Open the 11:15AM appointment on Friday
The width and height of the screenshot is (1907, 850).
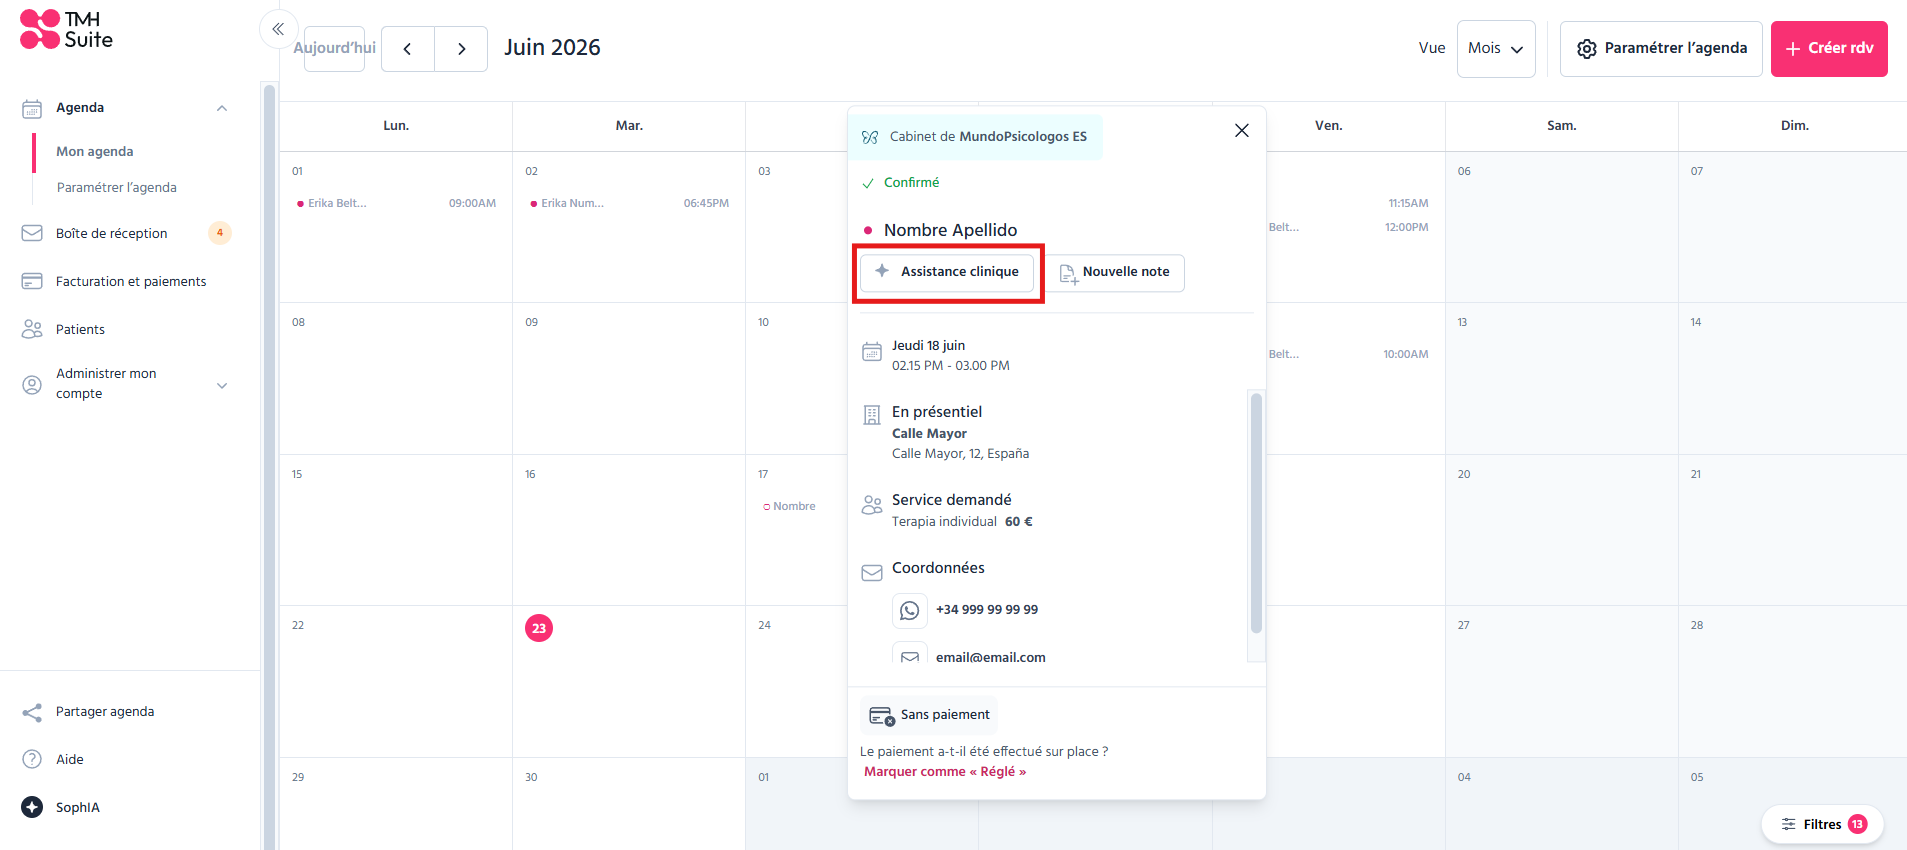click(1407, 203)
